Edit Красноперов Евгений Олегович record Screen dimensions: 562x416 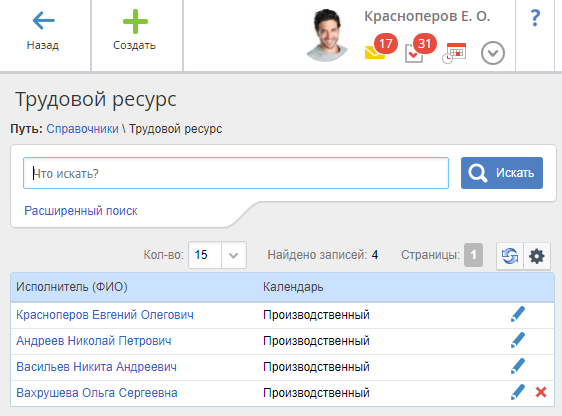[x=518, y=314]
